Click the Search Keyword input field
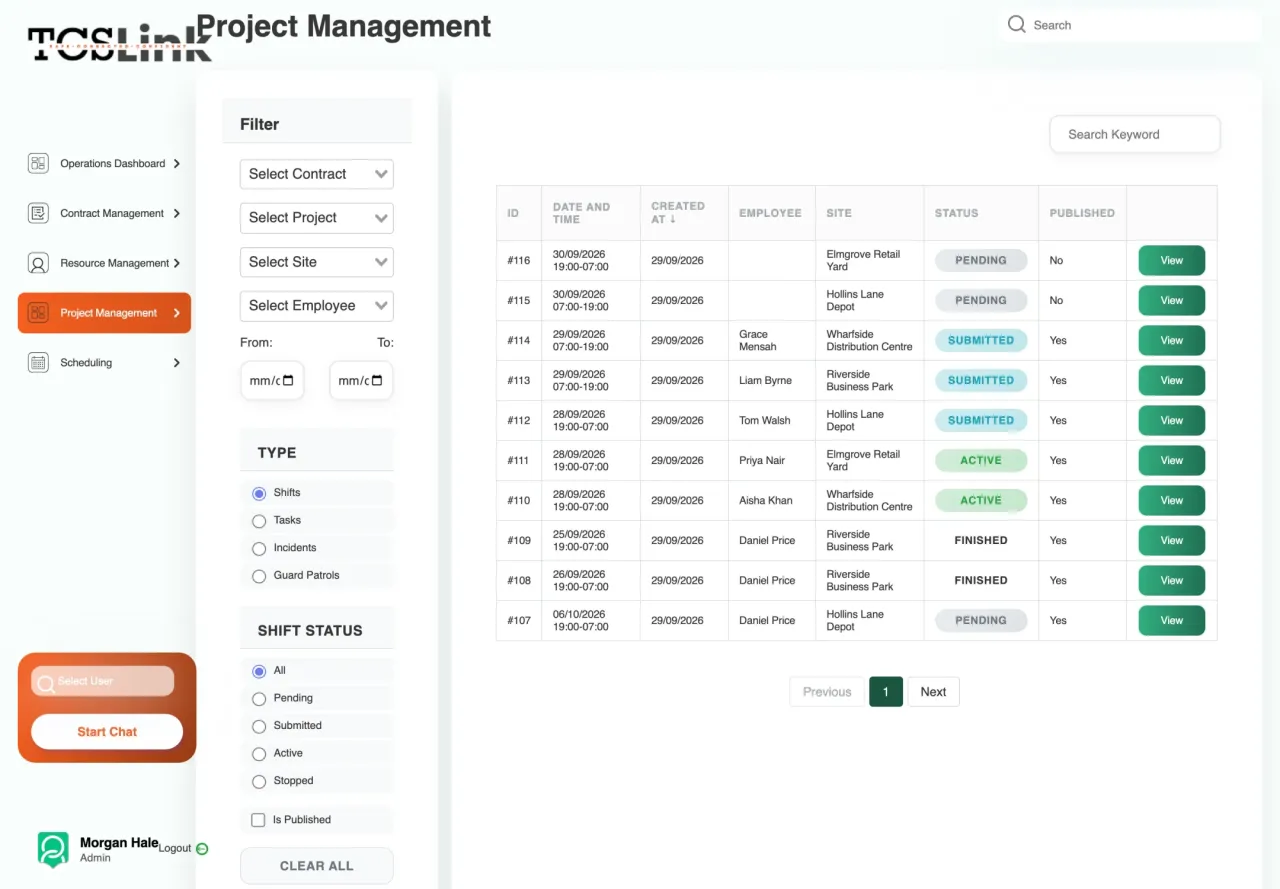Viewport: 1280px width, 889px height. (x=1135, y=134)
